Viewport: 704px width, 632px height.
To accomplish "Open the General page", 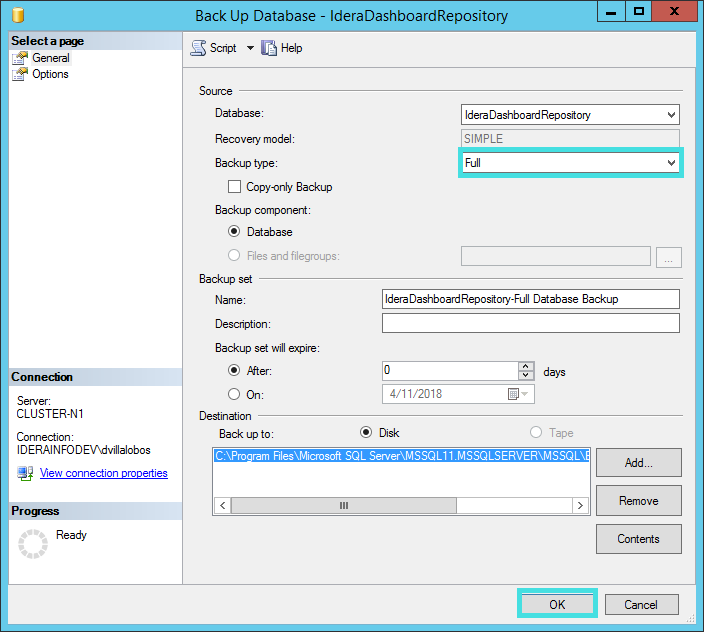I will (51, 58).
